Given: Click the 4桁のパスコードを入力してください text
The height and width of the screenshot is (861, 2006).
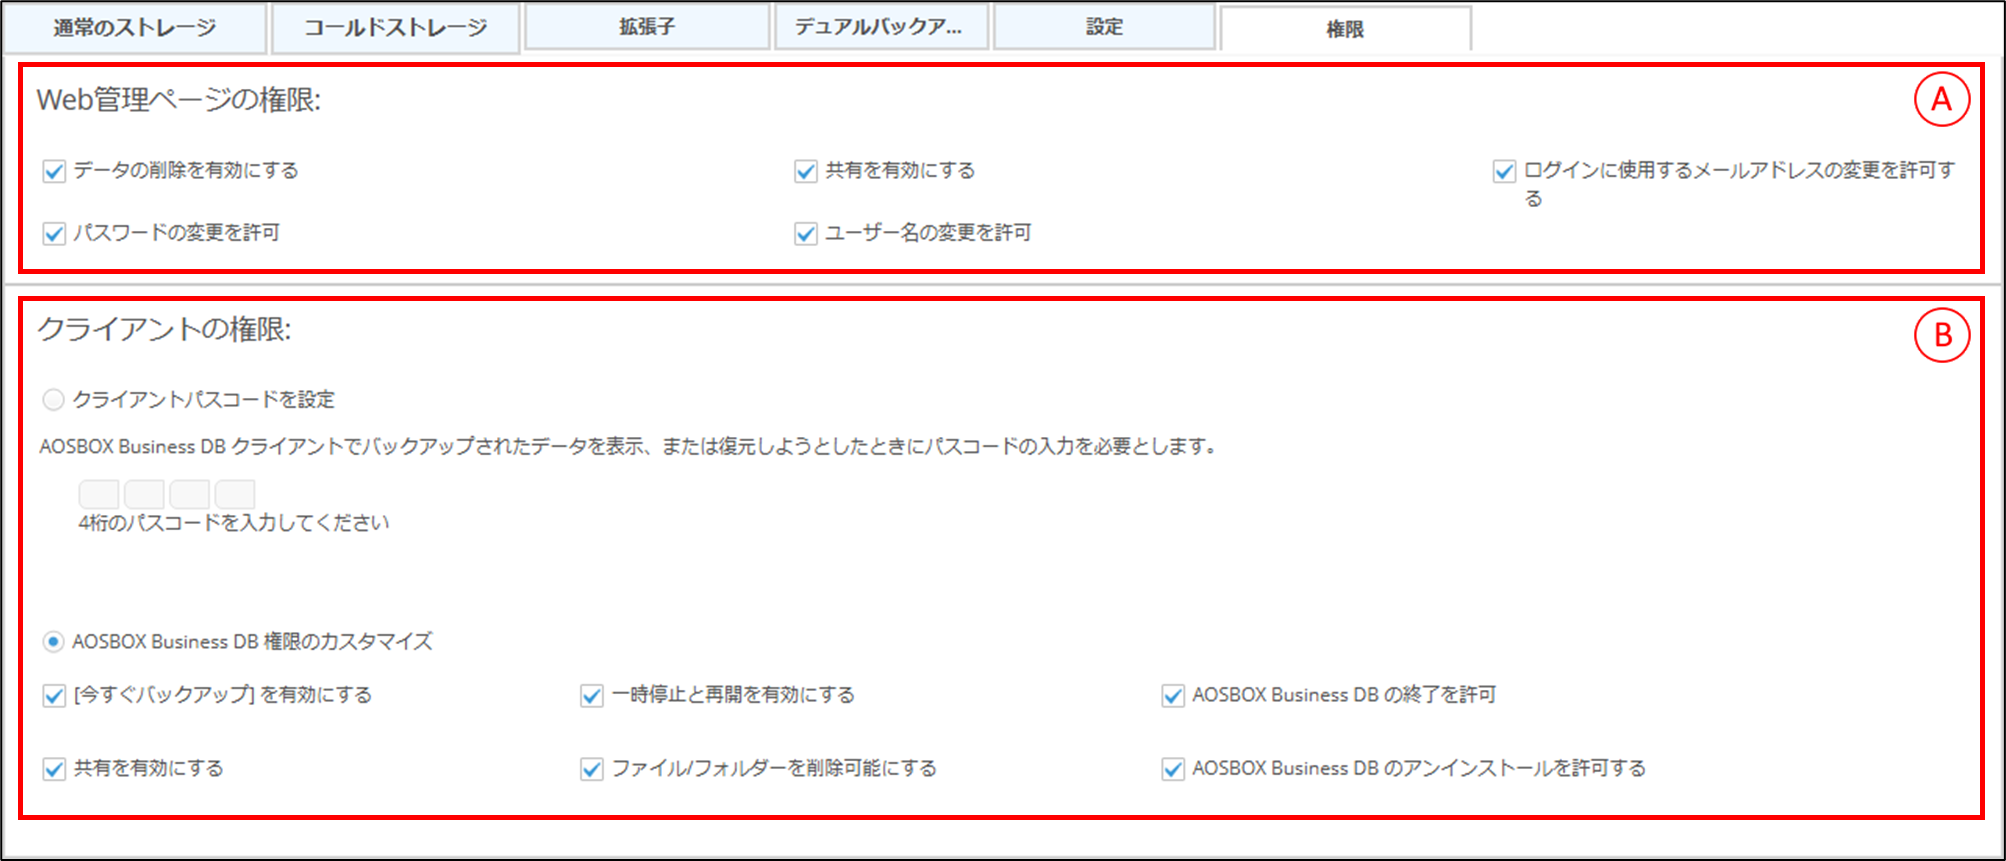Looking at the screenshot, I should 234,523.
